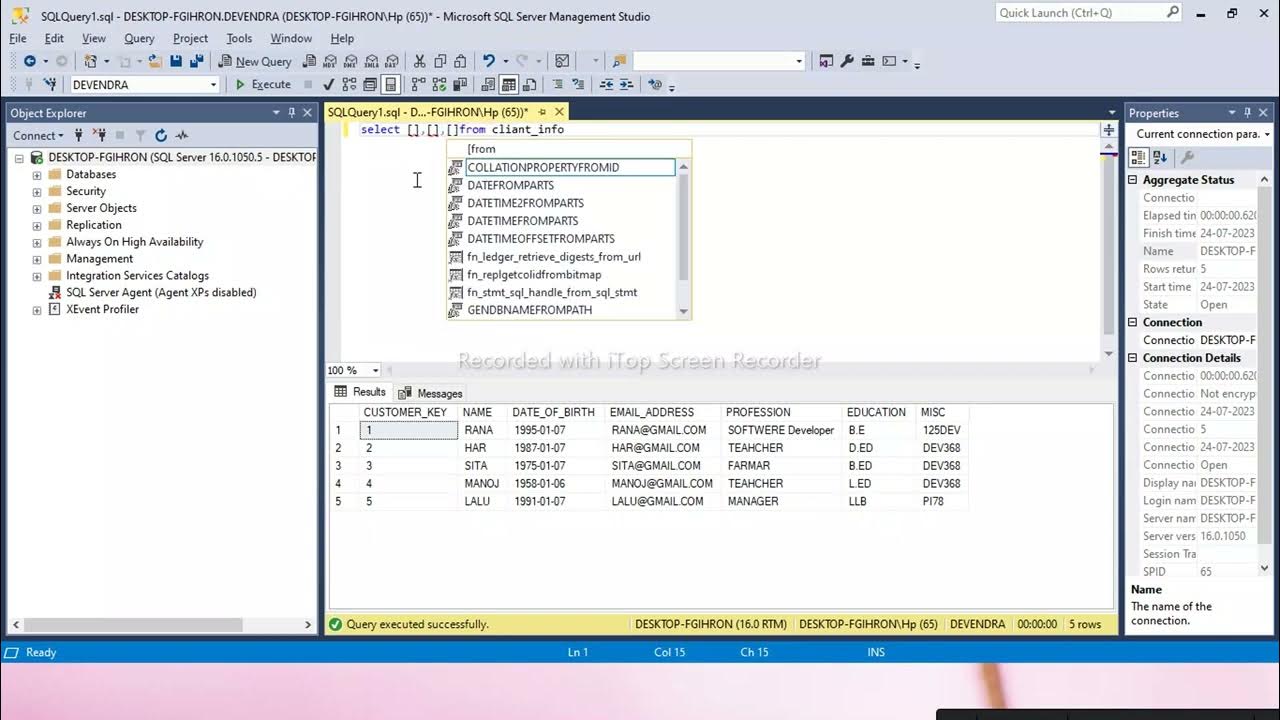Image resolution: width=1280 pixels, height=720 pixels.
Task: Open the MDX query icon
Action: click(329, 61)
